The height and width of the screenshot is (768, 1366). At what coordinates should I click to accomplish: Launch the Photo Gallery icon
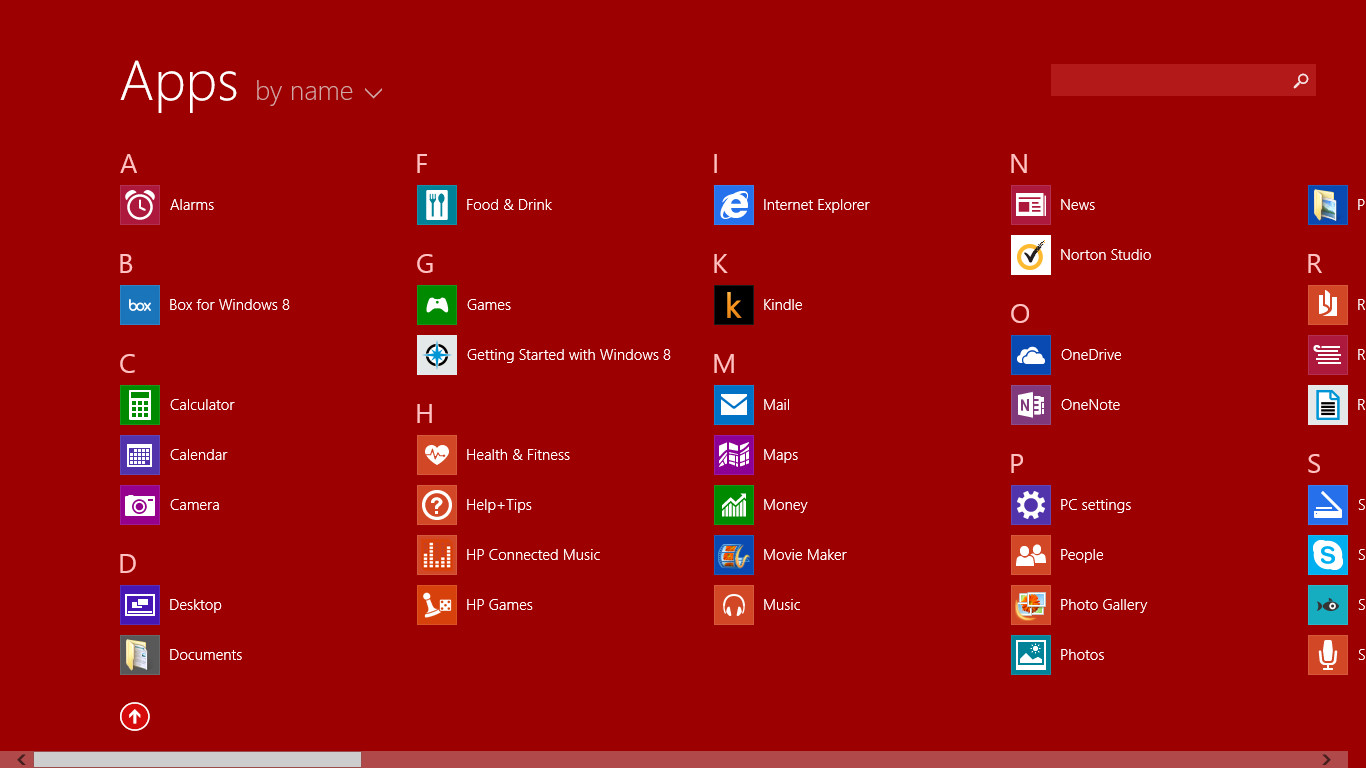tap(1031, 605)
